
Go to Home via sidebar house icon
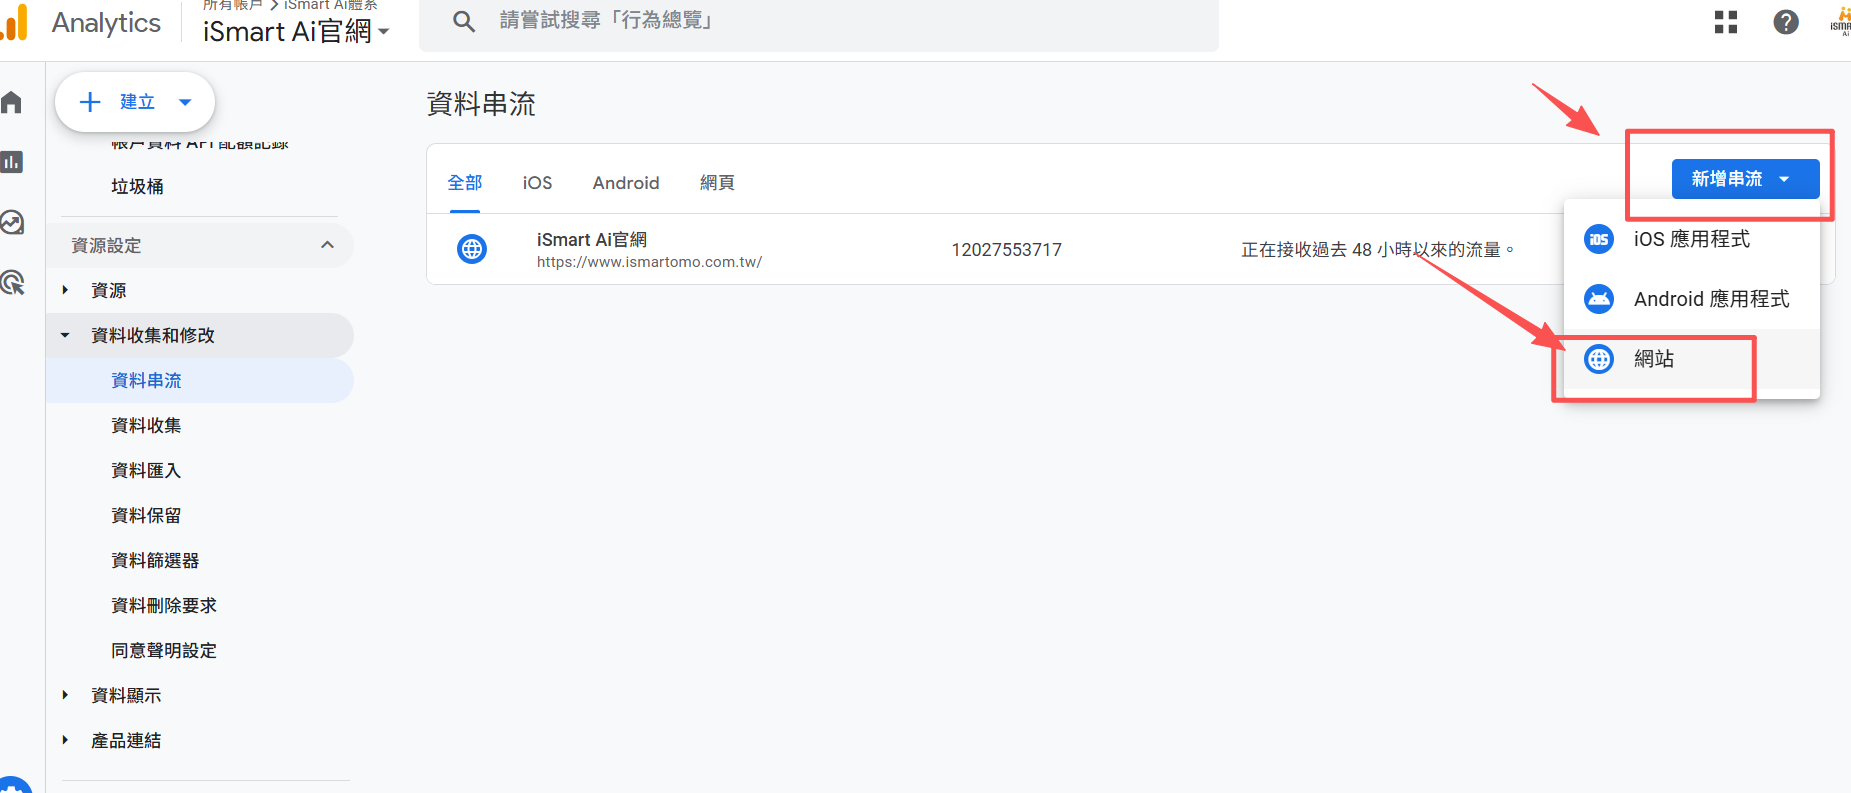12,102
